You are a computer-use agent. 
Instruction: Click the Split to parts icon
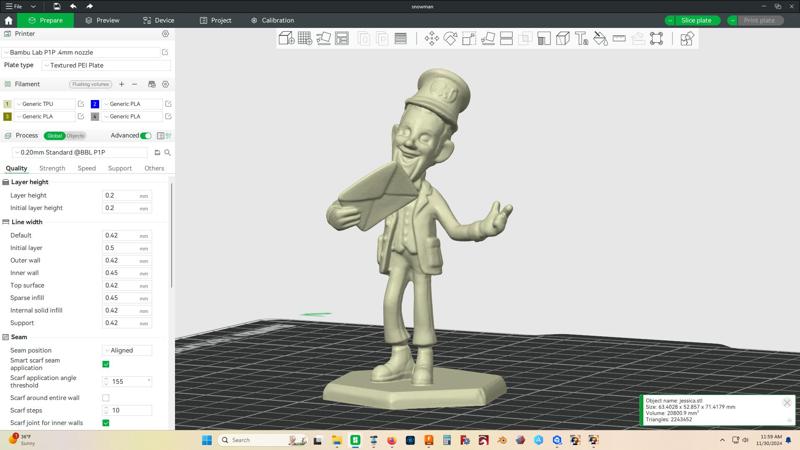382,38
